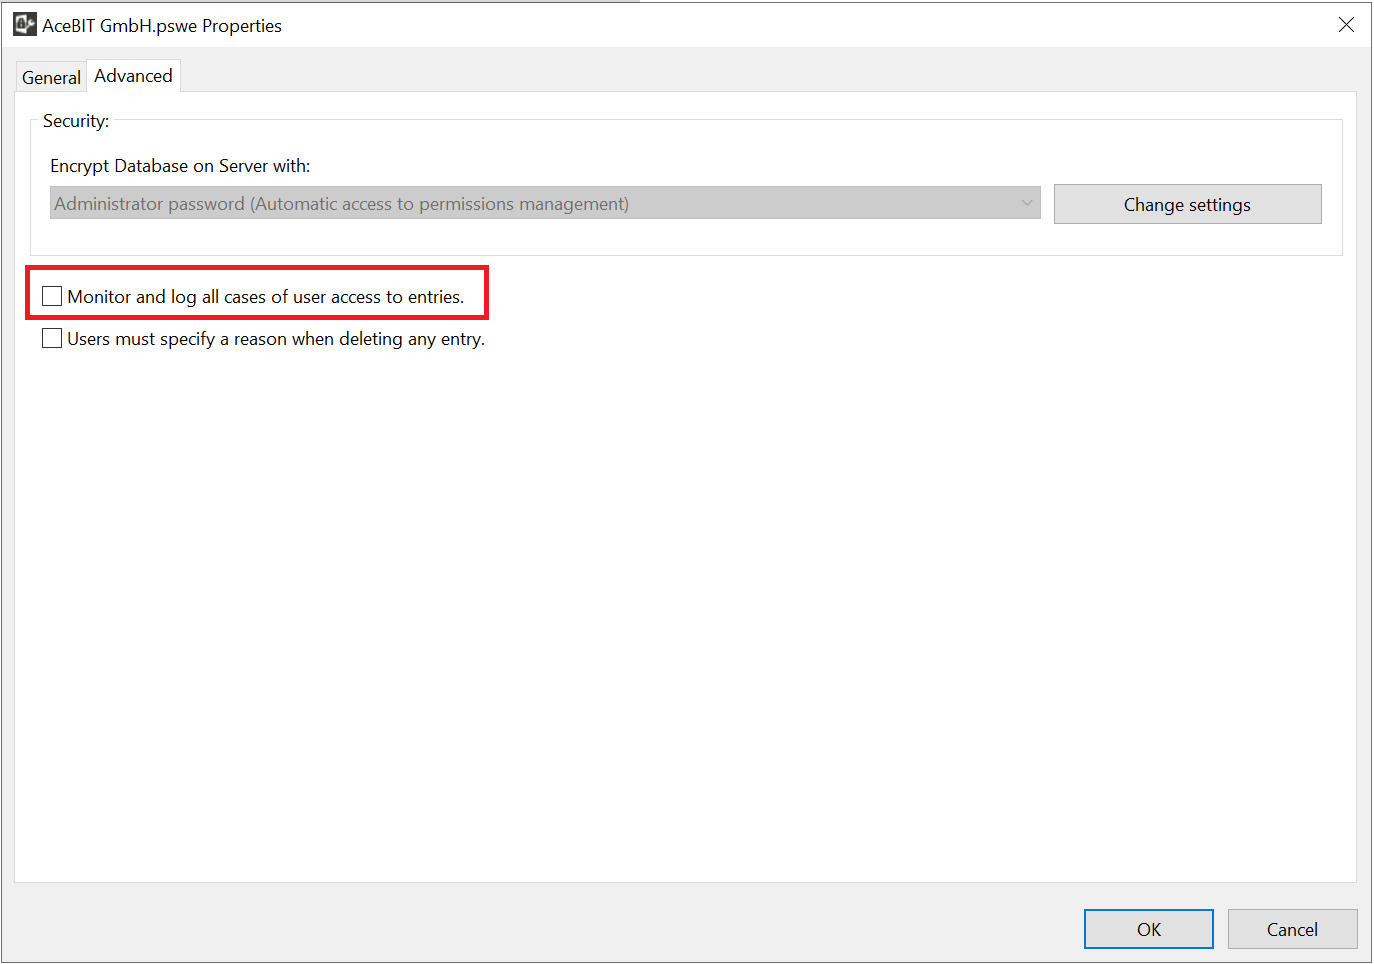Open the Encrypt Database on Server dropdown

(545, 203)
